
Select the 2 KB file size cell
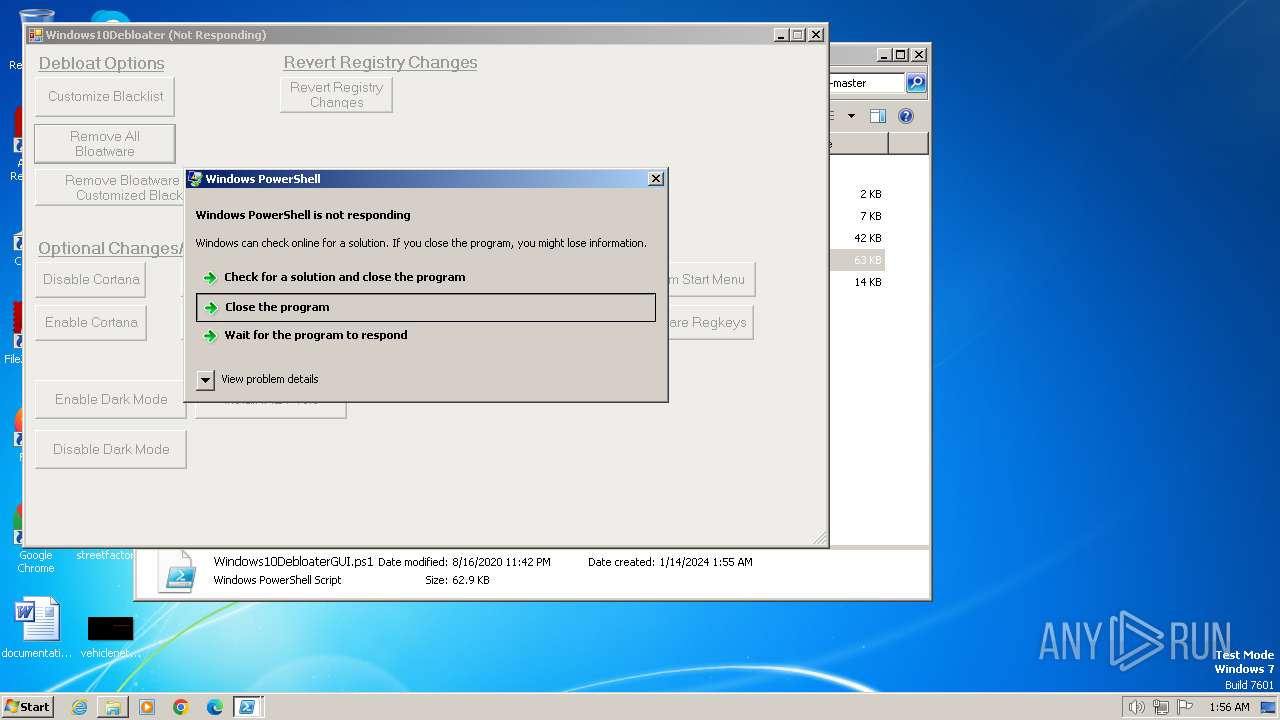870,194
